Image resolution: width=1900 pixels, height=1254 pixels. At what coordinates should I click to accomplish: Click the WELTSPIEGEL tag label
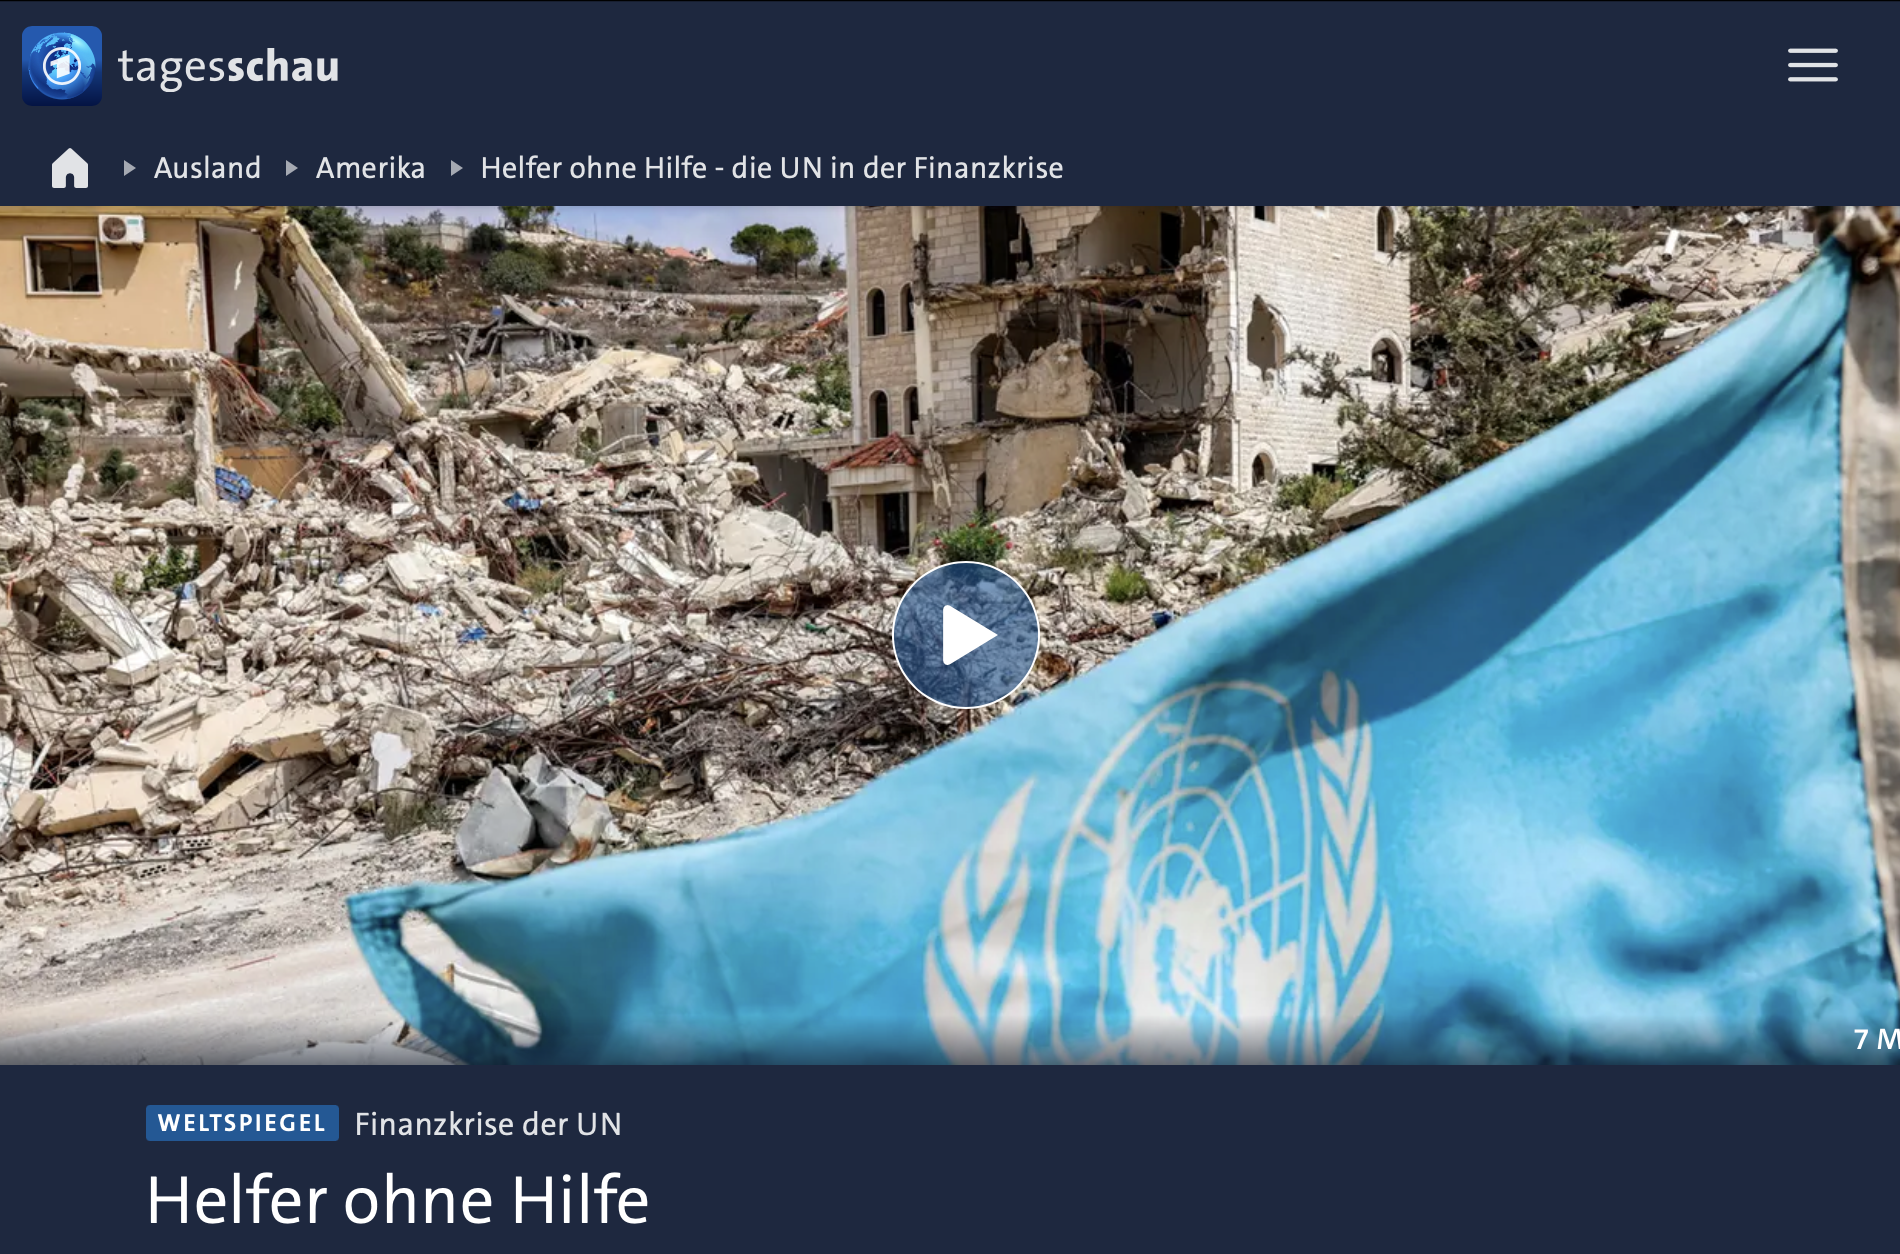242,1123
